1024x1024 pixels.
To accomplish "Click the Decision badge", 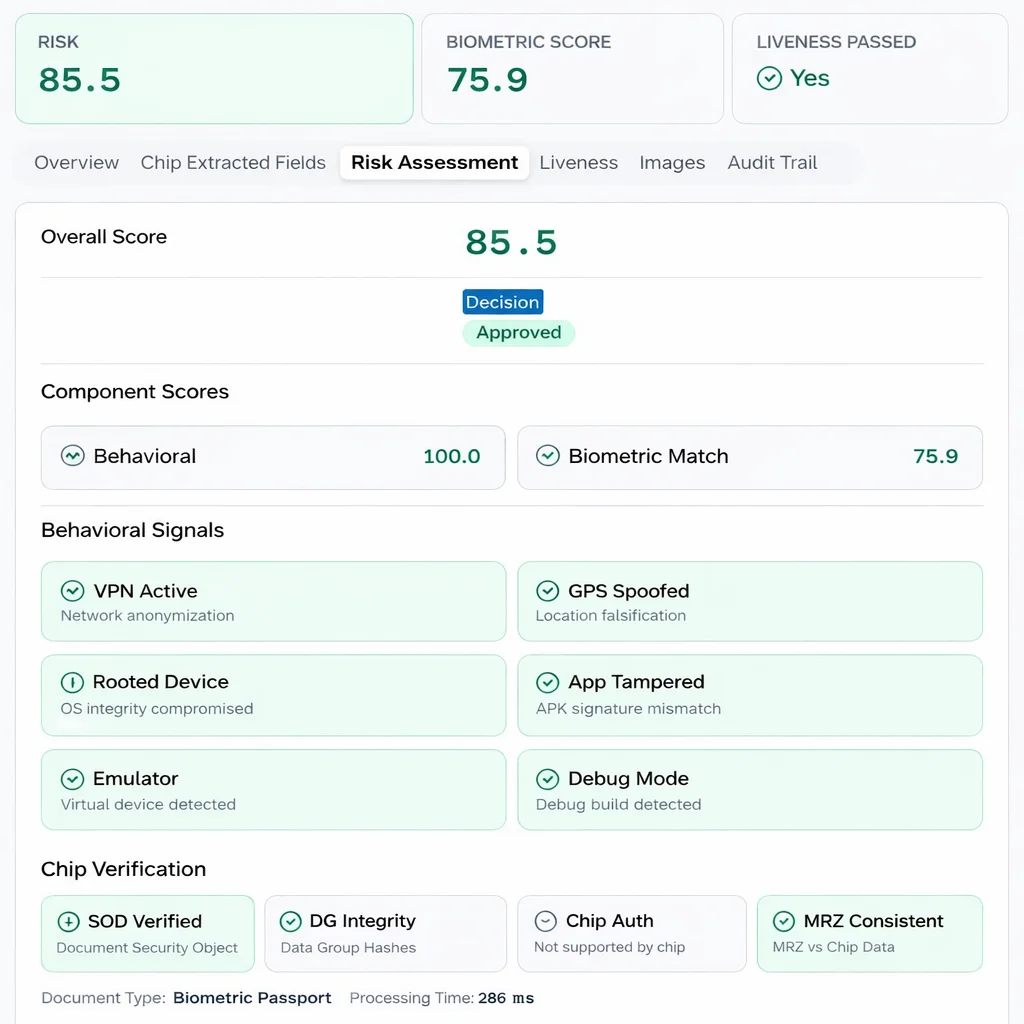I will pos(503,301).
